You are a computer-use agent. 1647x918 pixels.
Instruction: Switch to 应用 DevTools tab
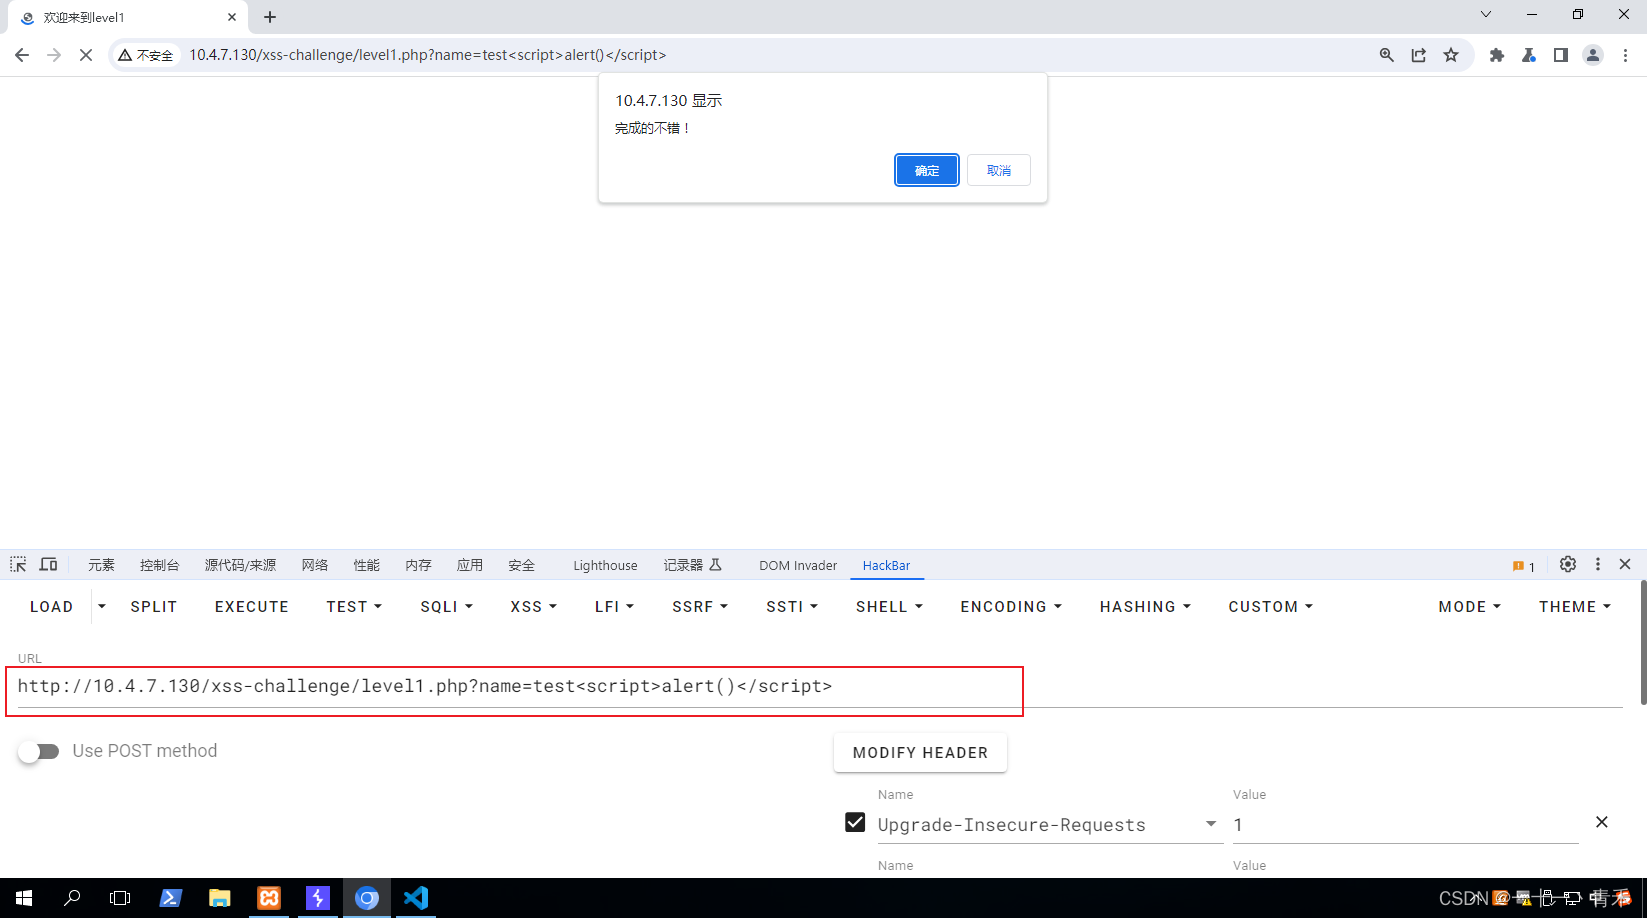(470, 565)
